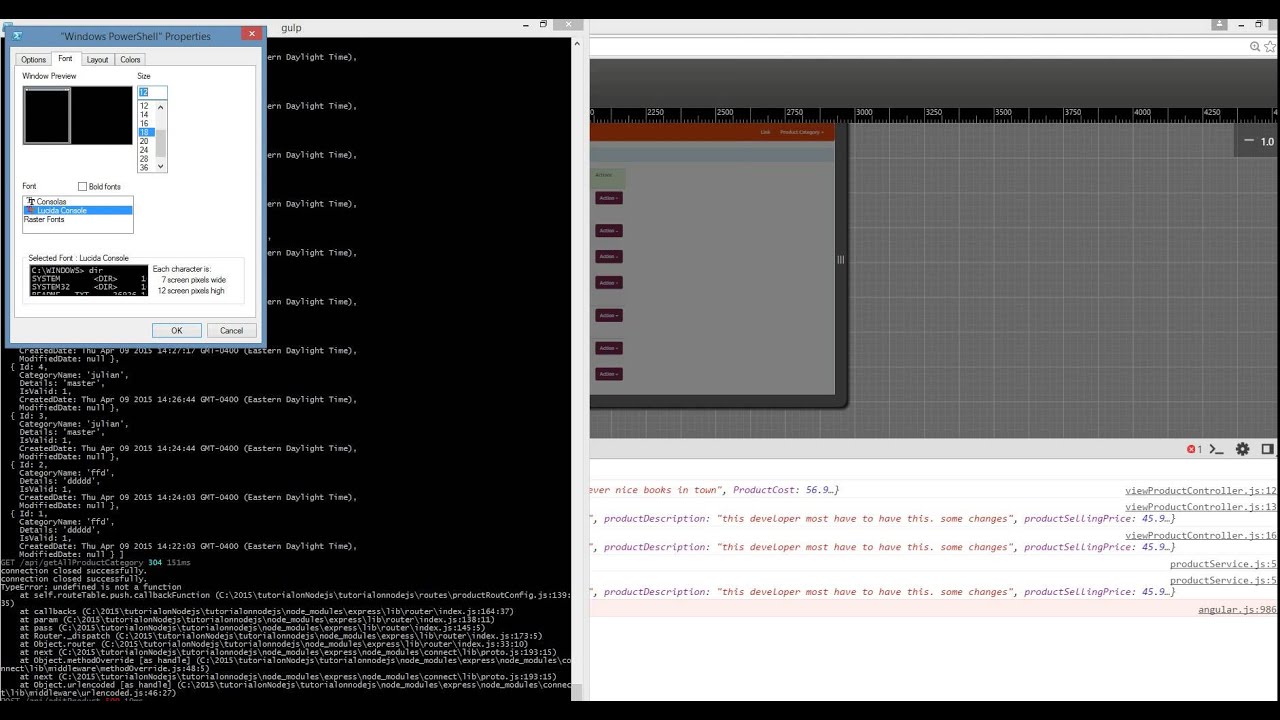
Task: Click the 3000 mark on the ruler
Action: tap(864, 113)
